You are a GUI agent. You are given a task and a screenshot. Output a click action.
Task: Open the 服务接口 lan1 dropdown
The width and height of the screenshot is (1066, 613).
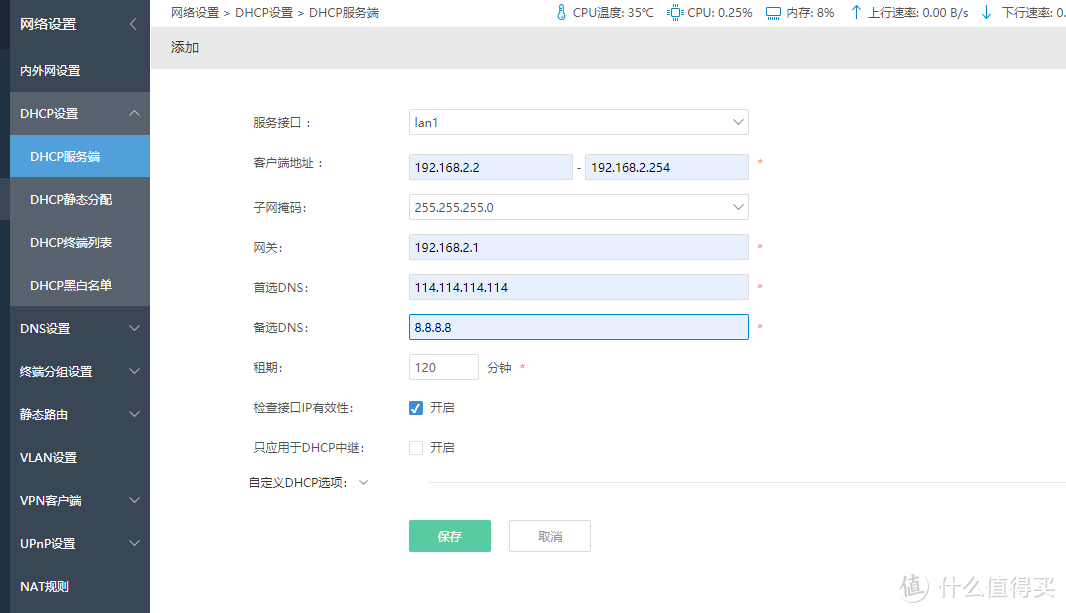737,121
